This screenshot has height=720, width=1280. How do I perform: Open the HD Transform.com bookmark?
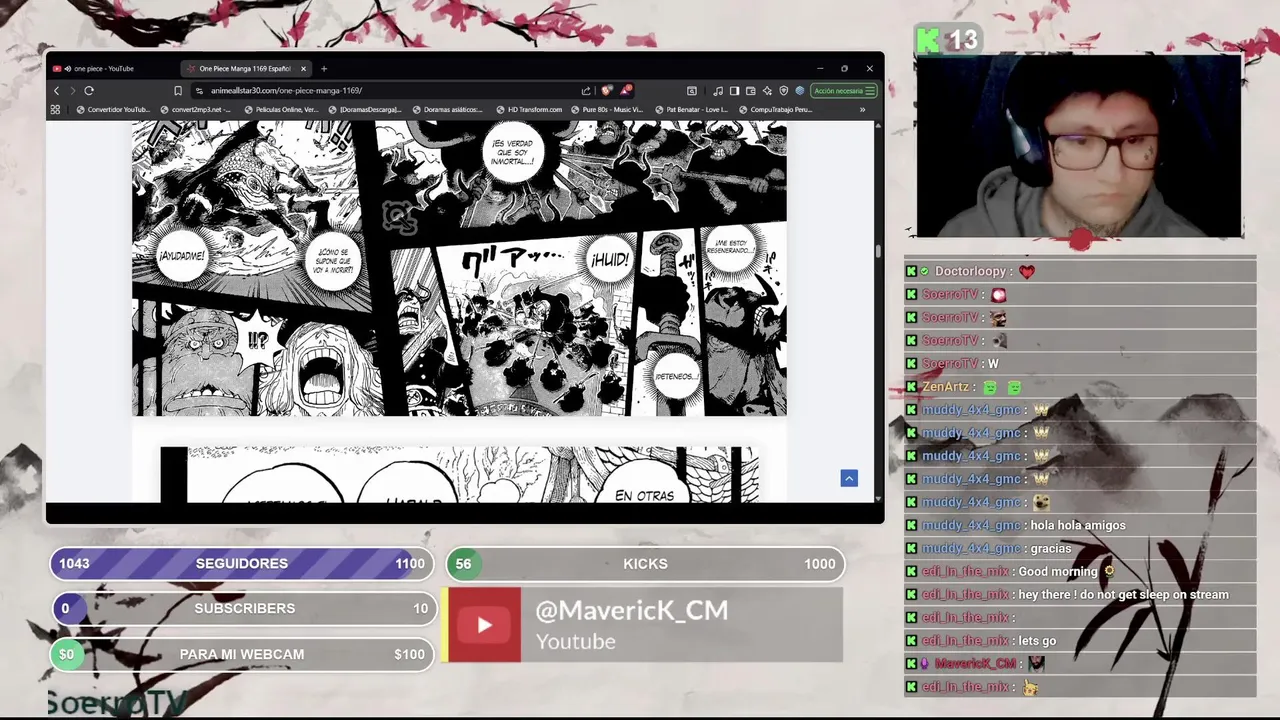[529, 109]
